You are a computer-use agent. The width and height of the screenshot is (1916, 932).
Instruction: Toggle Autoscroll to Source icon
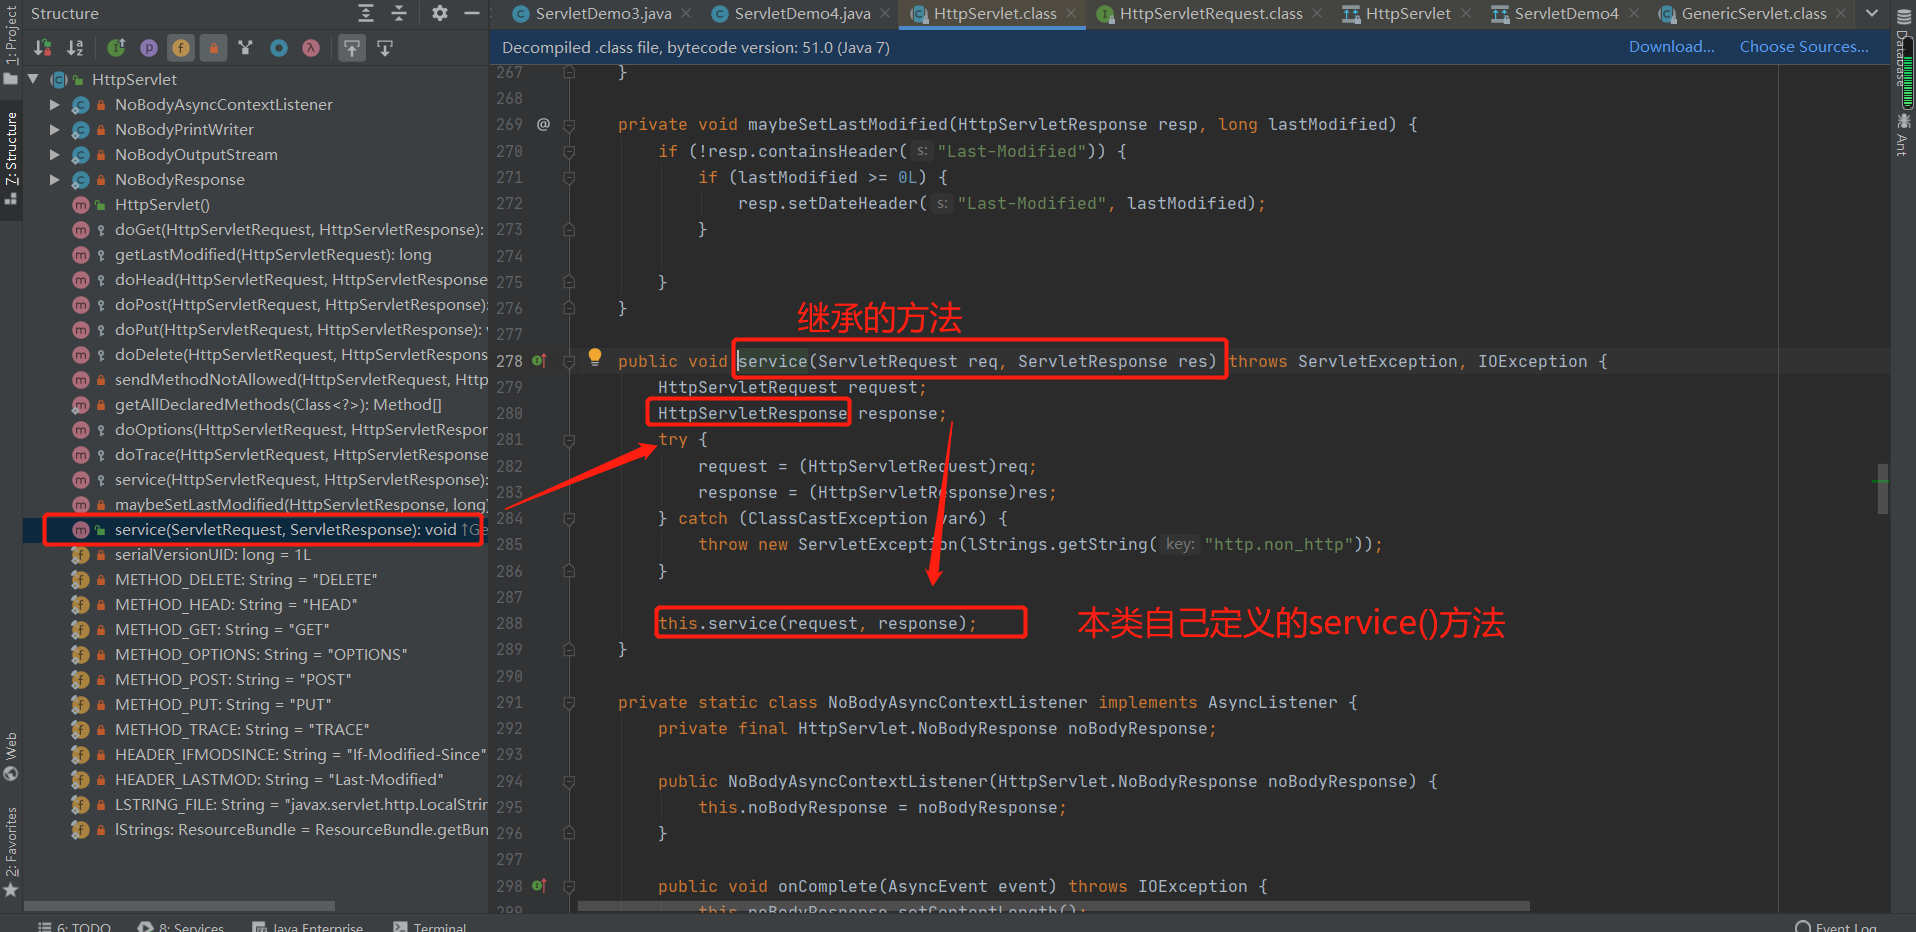[352, 48]
